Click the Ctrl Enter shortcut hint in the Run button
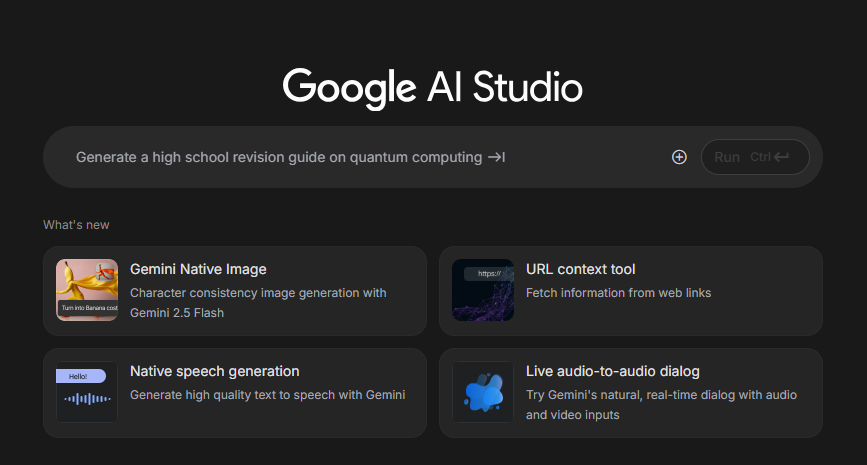The width and height of the screenshot is (867, 465). (x=769, y=157)
